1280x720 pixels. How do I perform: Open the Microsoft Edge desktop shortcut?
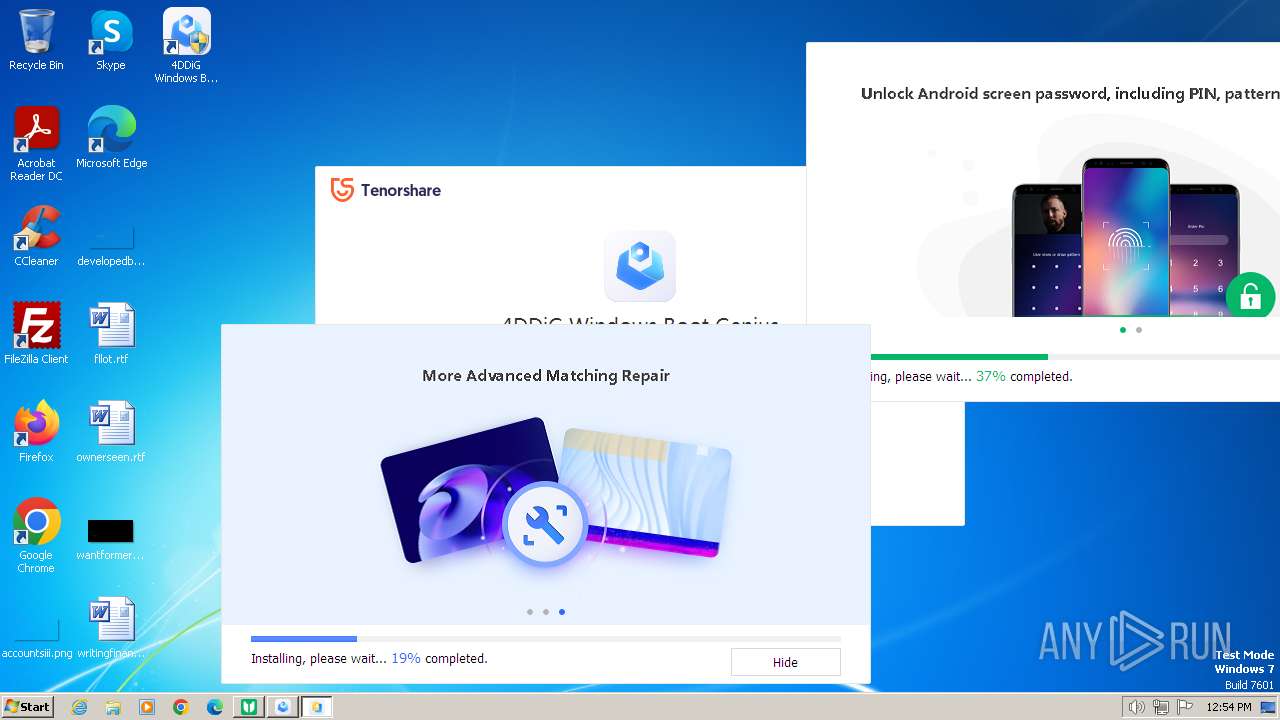click(x=111, y=138)
